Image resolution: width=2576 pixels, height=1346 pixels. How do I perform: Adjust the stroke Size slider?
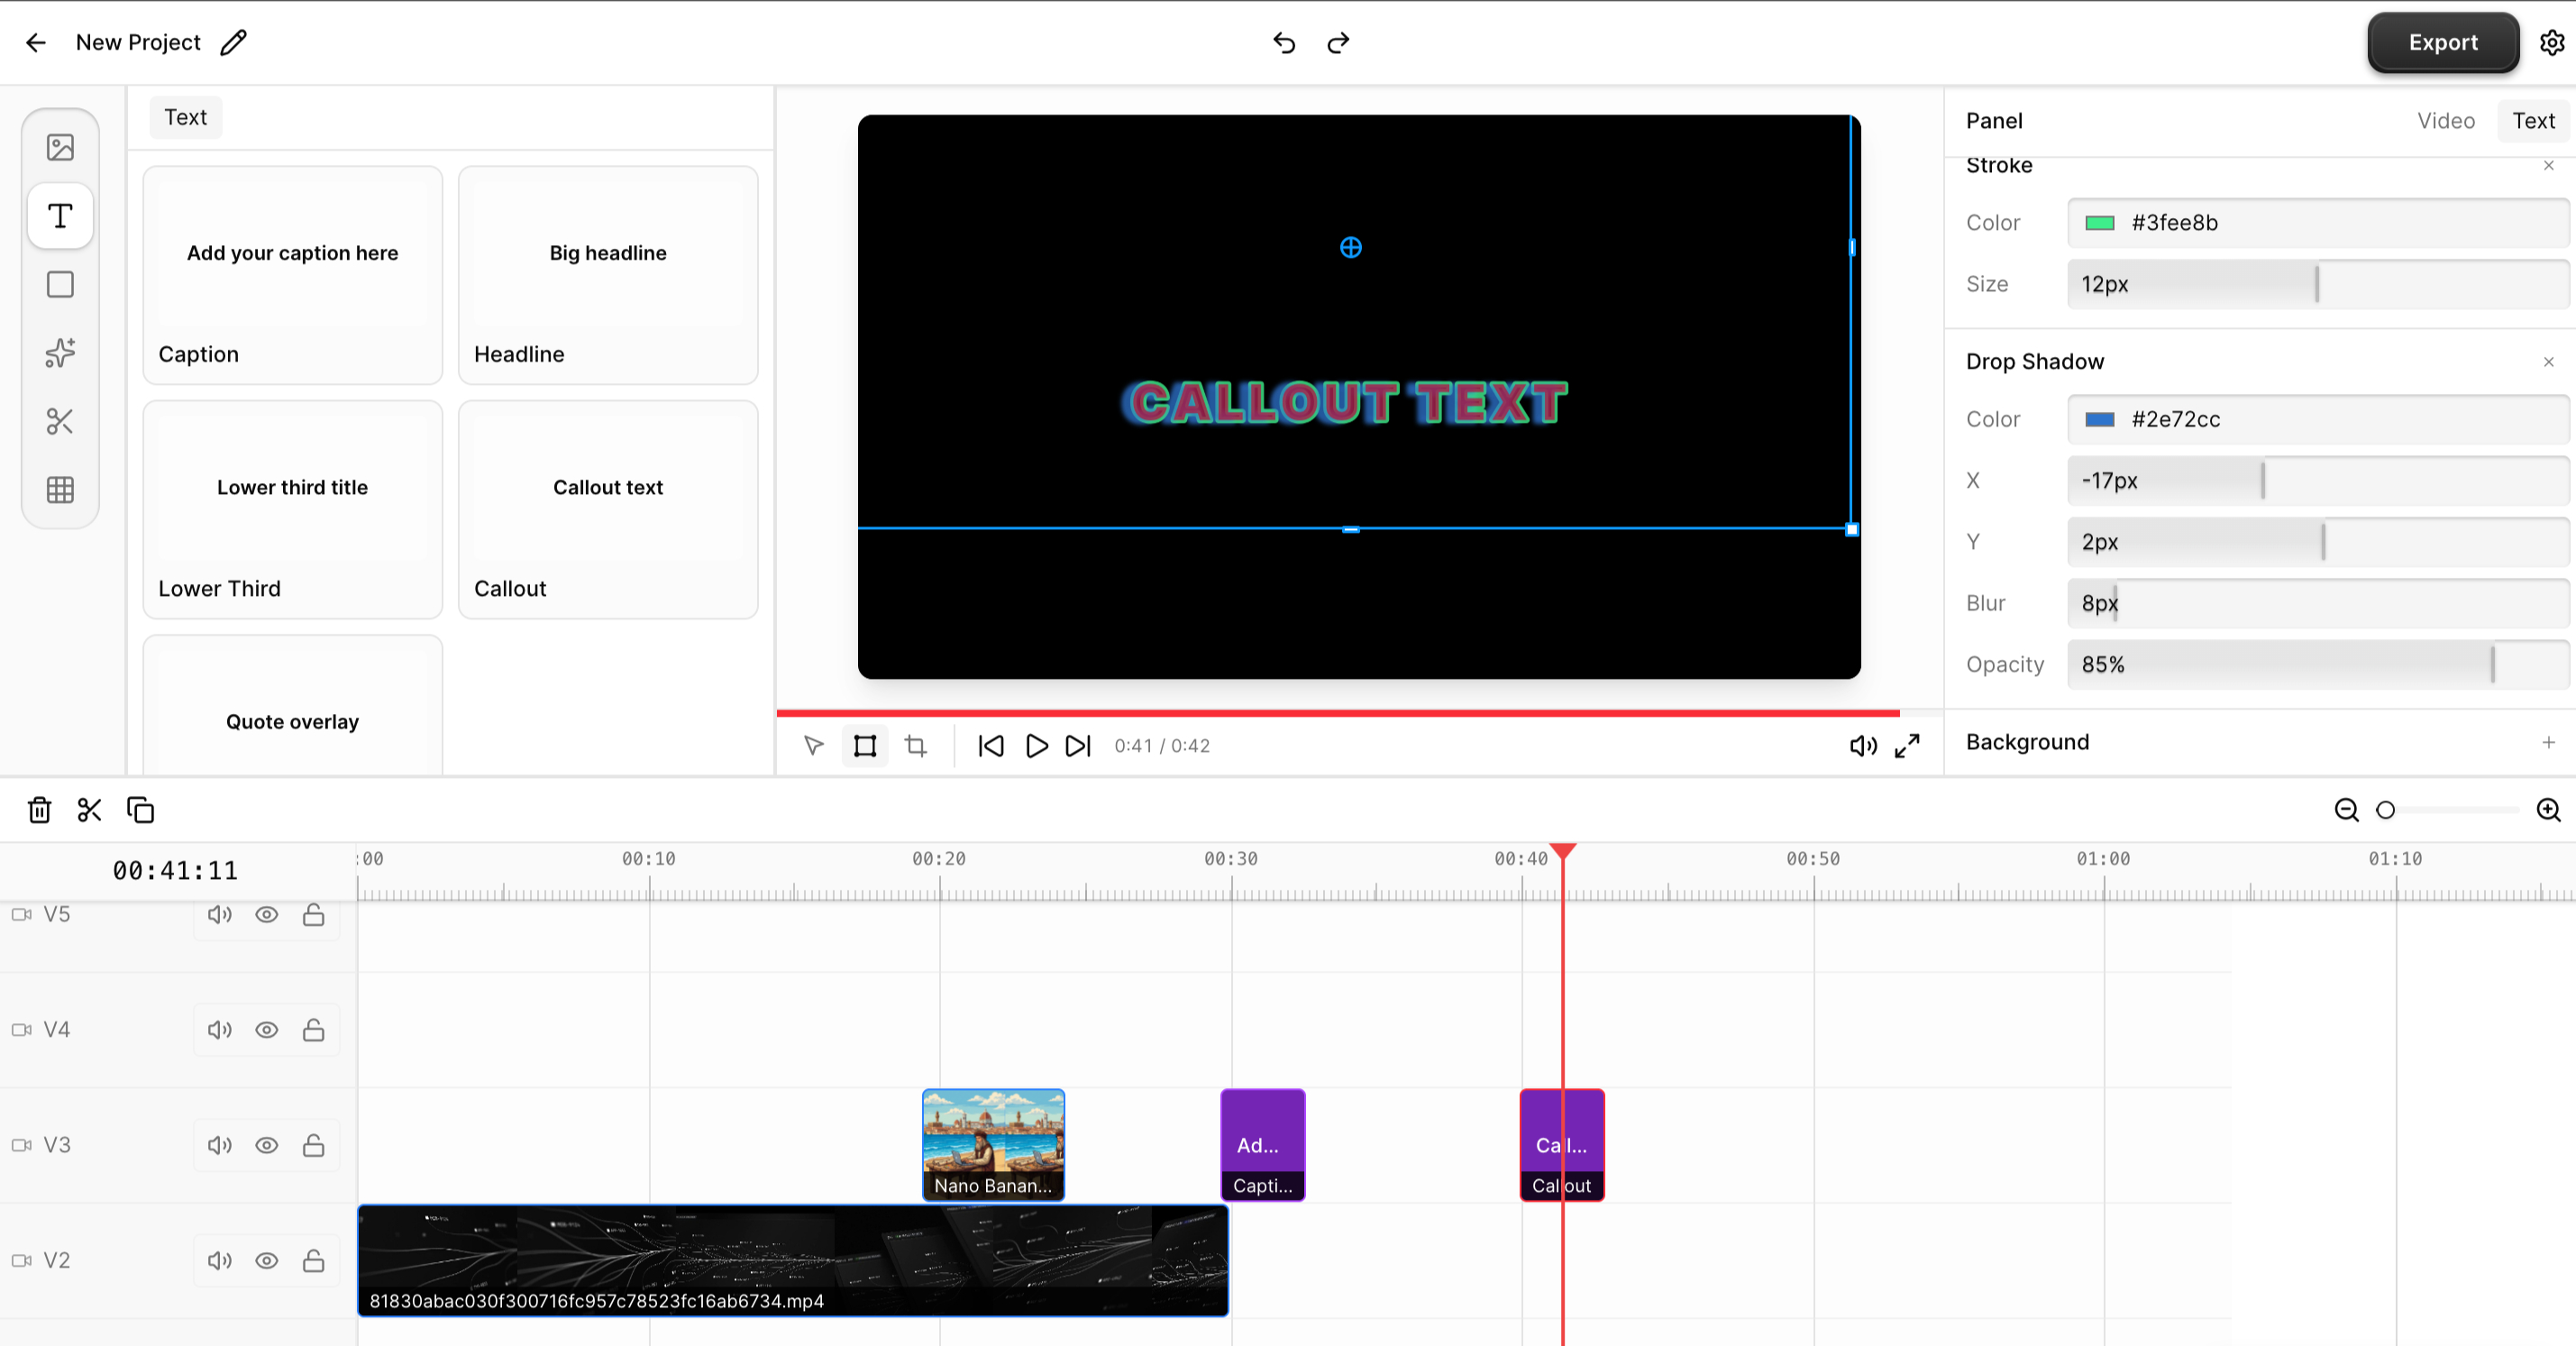2318,284
